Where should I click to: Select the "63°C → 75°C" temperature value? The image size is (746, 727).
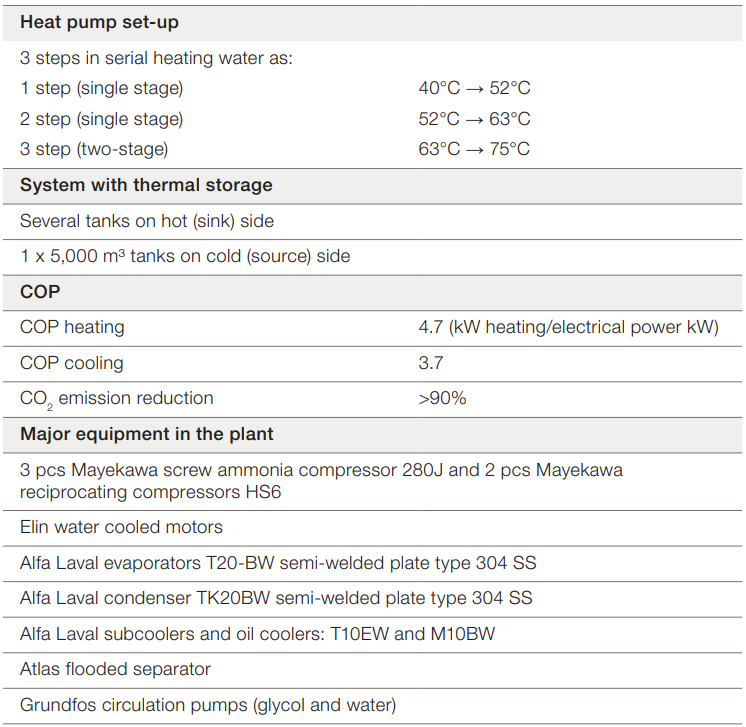coord(474,149)
